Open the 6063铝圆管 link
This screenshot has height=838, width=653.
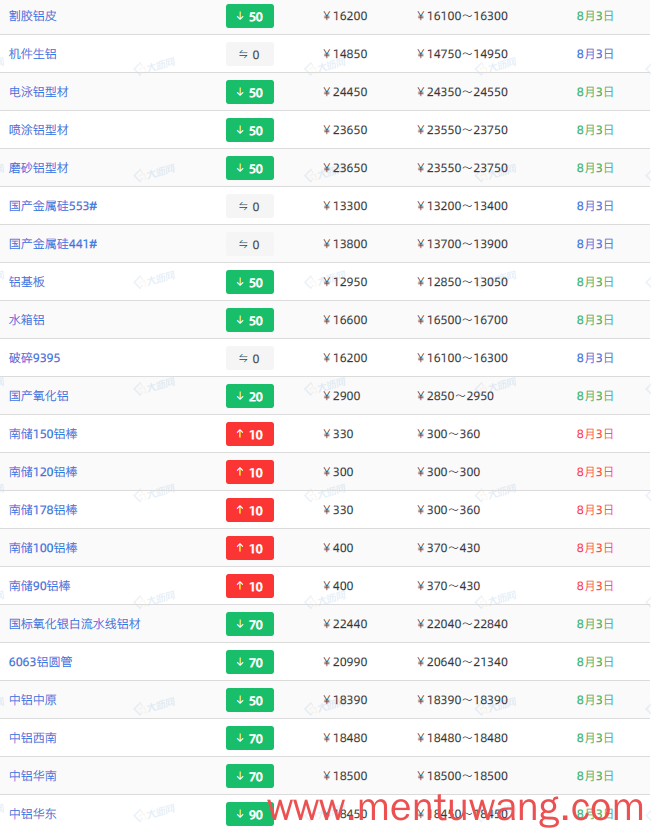coord(41,662)
